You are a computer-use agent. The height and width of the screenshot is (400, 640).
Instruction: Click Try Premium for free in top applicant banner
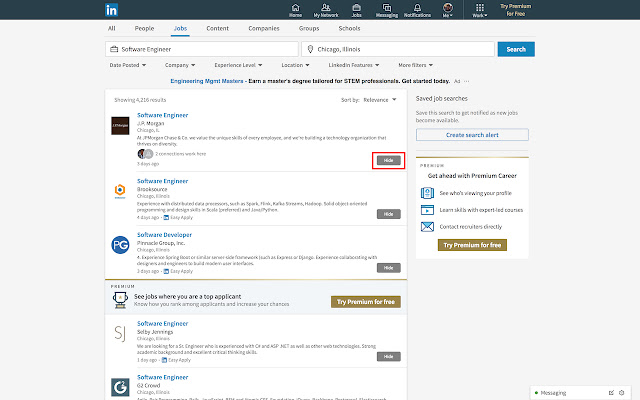366,302
